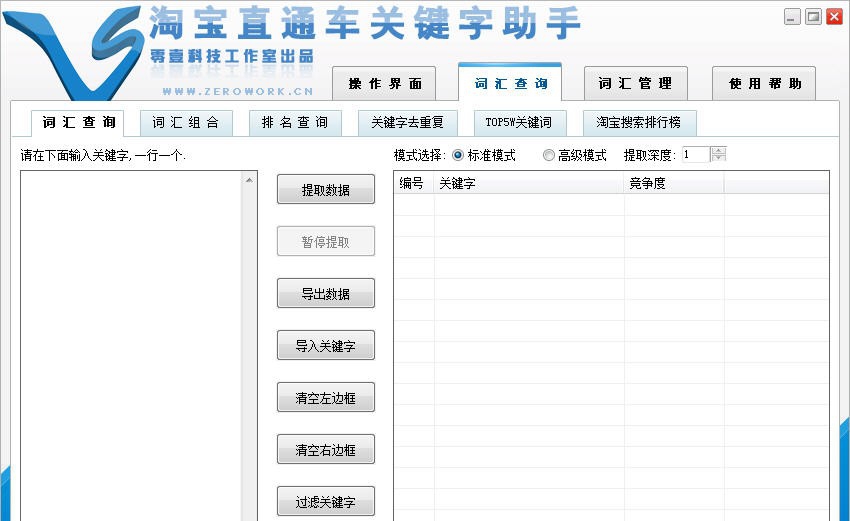Open the 淘宝搜索排行榜 sub-tab
Image resolution: width=850 pixels, height=521 pixels.
(640, 123)
